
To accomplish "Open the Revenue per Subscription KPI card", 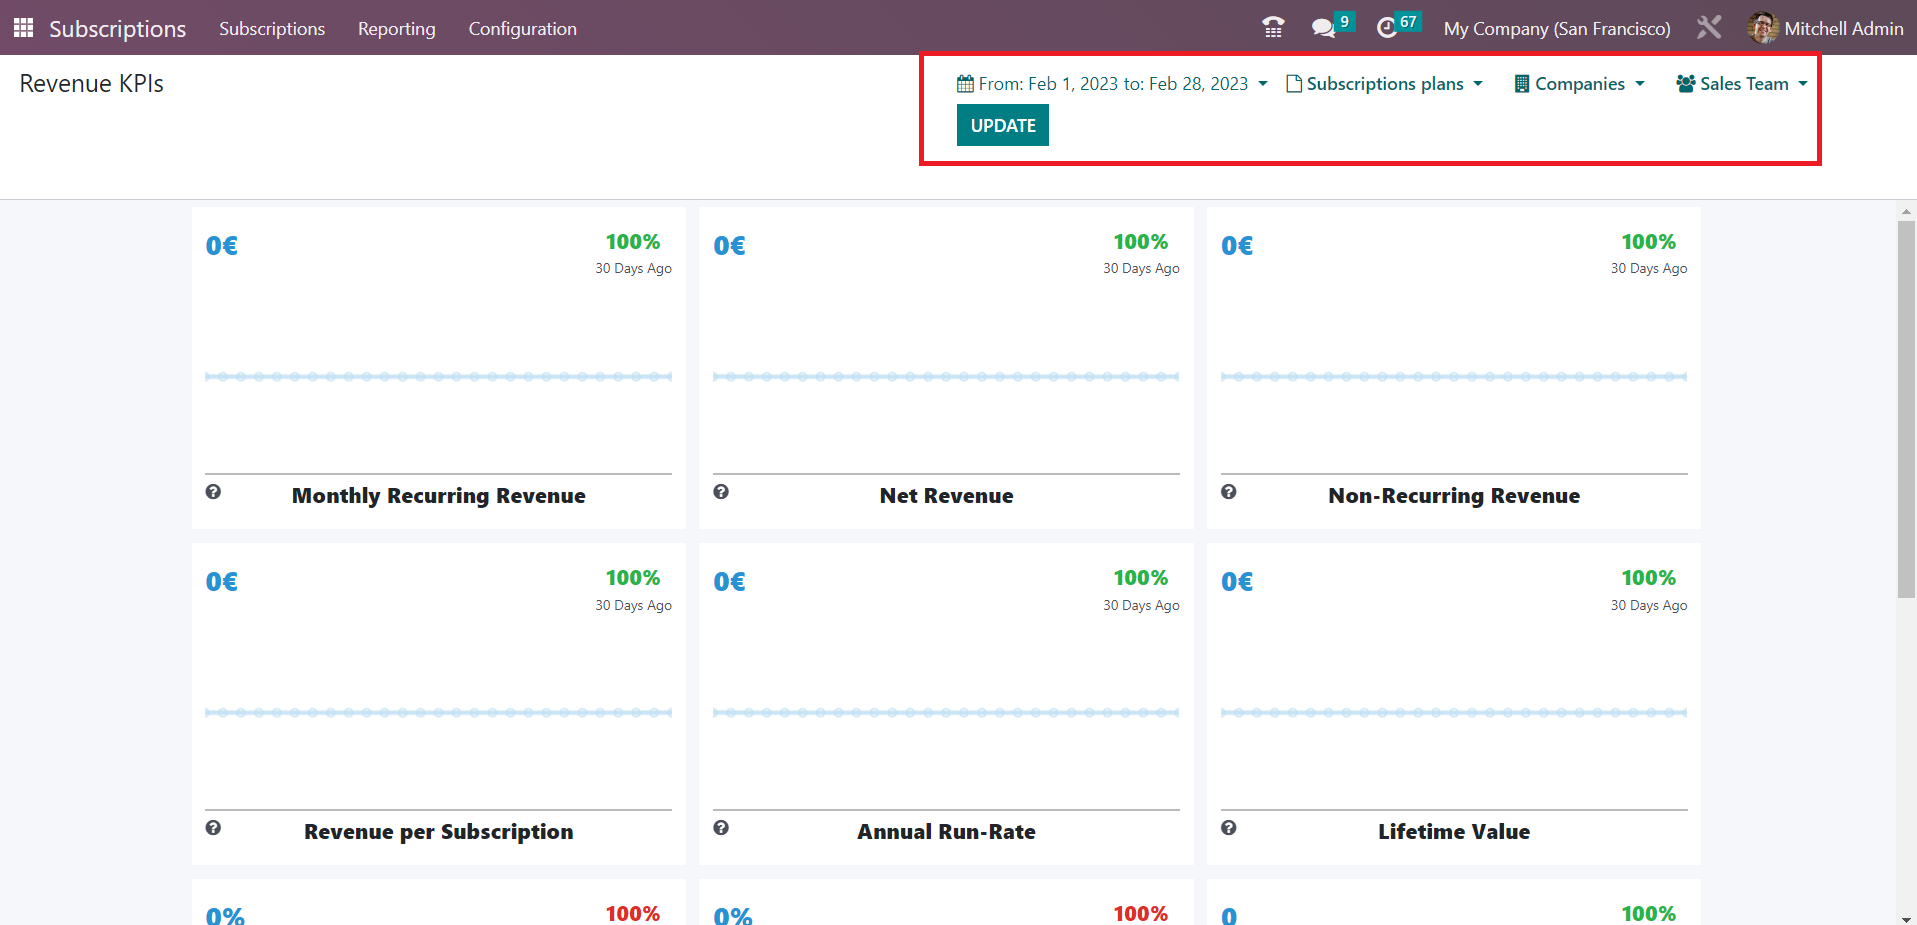I will (439, 704).
